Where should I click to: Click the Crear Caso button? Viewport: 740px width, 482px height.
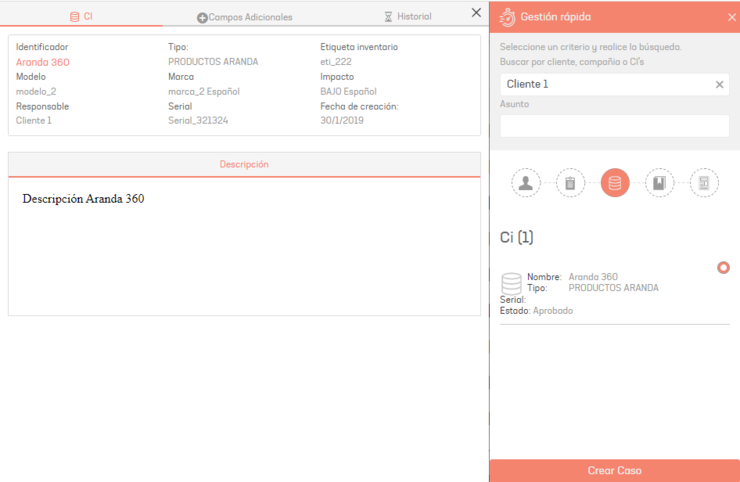[x=614, y=470]
